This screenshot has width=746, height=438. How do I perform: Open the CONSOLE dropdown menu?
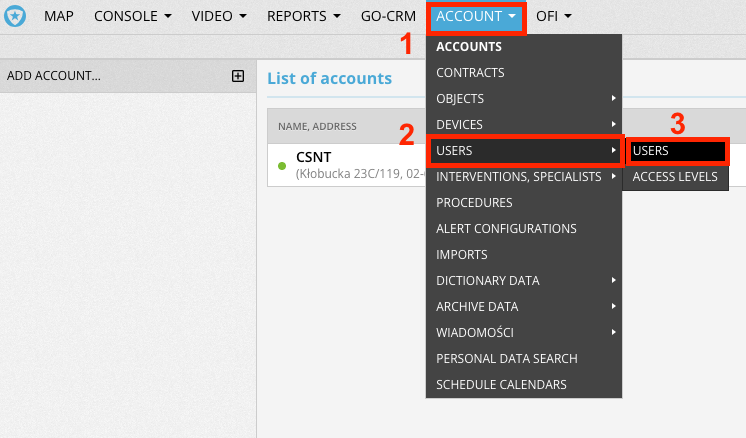pyautogui.click(x=133, y=17)
